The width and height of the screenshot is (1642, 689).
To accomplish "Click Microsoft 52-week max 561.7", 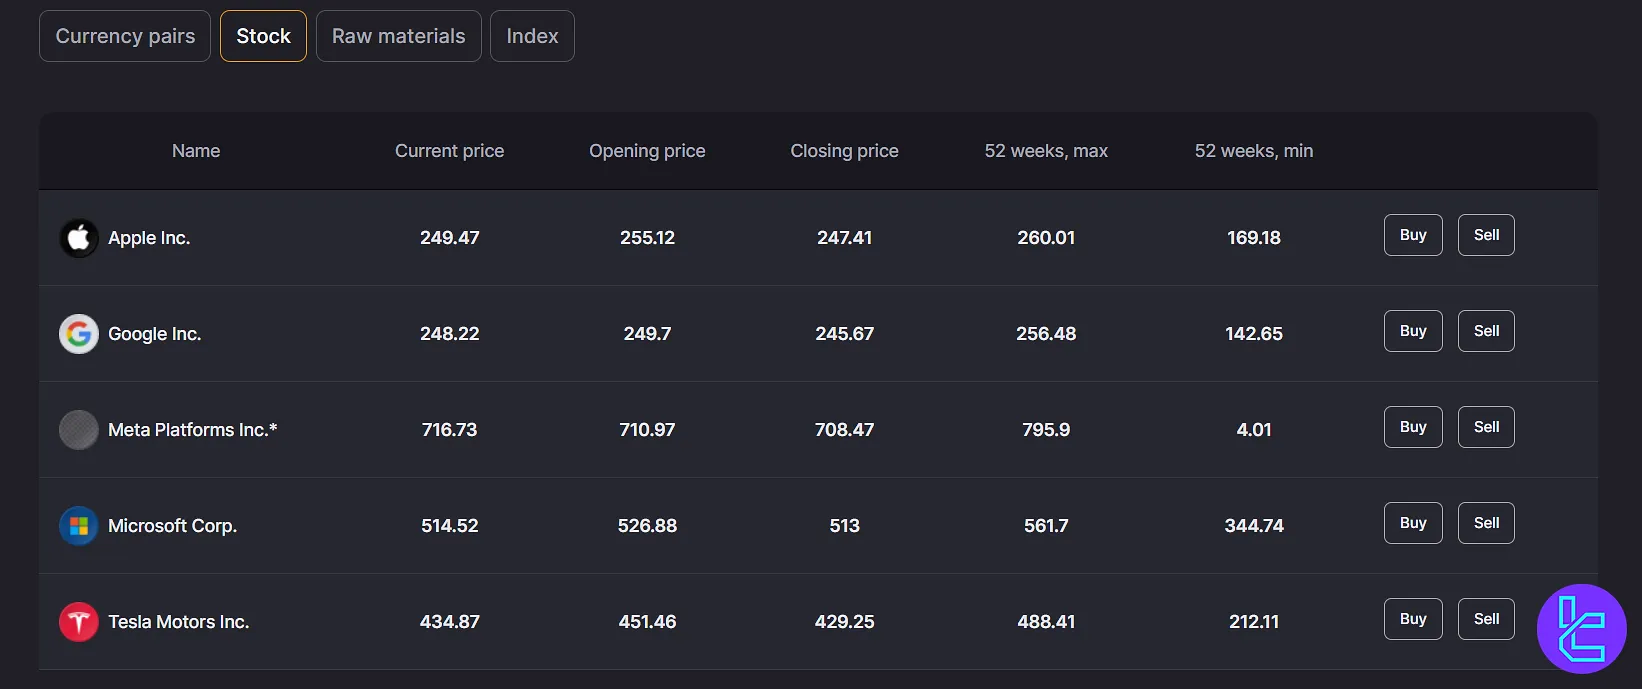I will 1046,526.
